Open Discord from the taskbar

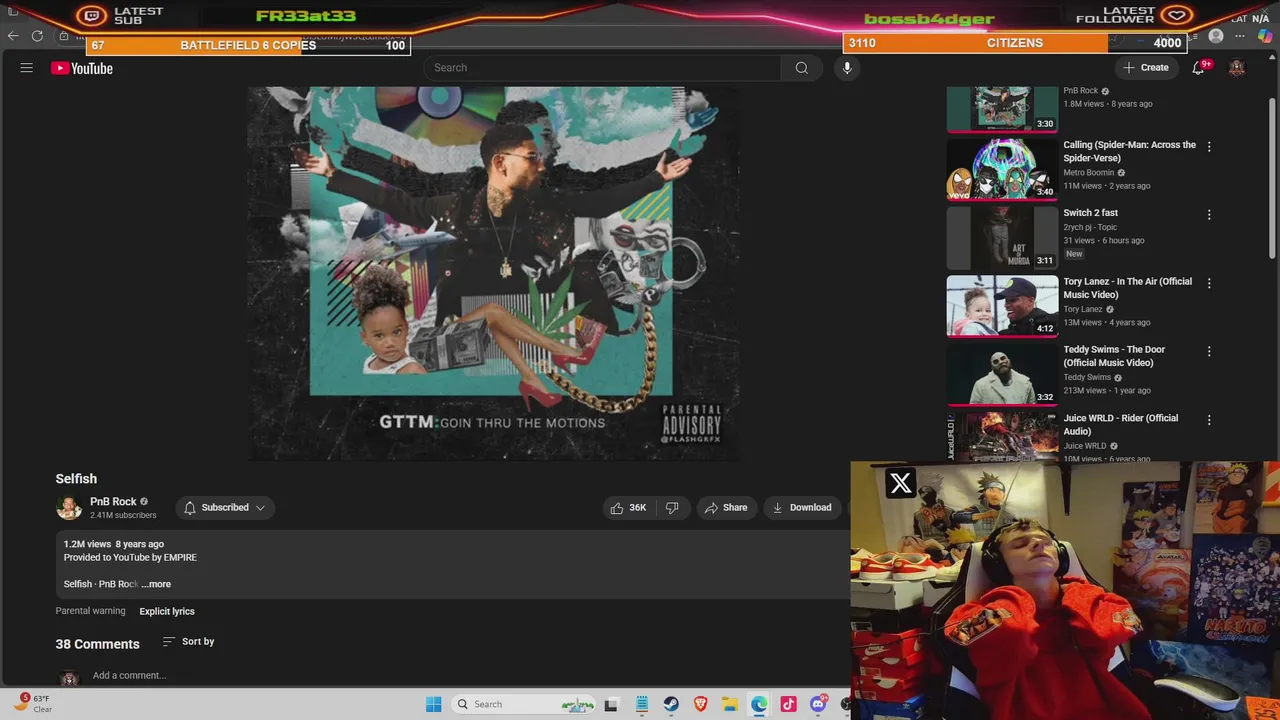[x=818, y=704]
